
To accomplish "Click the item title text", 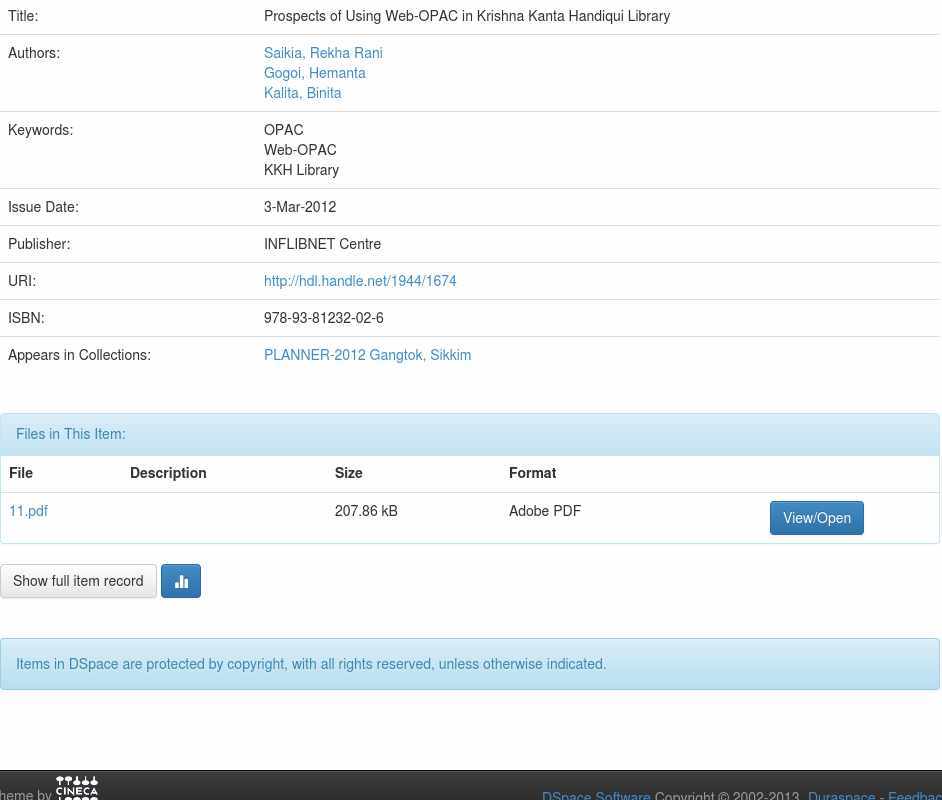I will pos(467,16).
